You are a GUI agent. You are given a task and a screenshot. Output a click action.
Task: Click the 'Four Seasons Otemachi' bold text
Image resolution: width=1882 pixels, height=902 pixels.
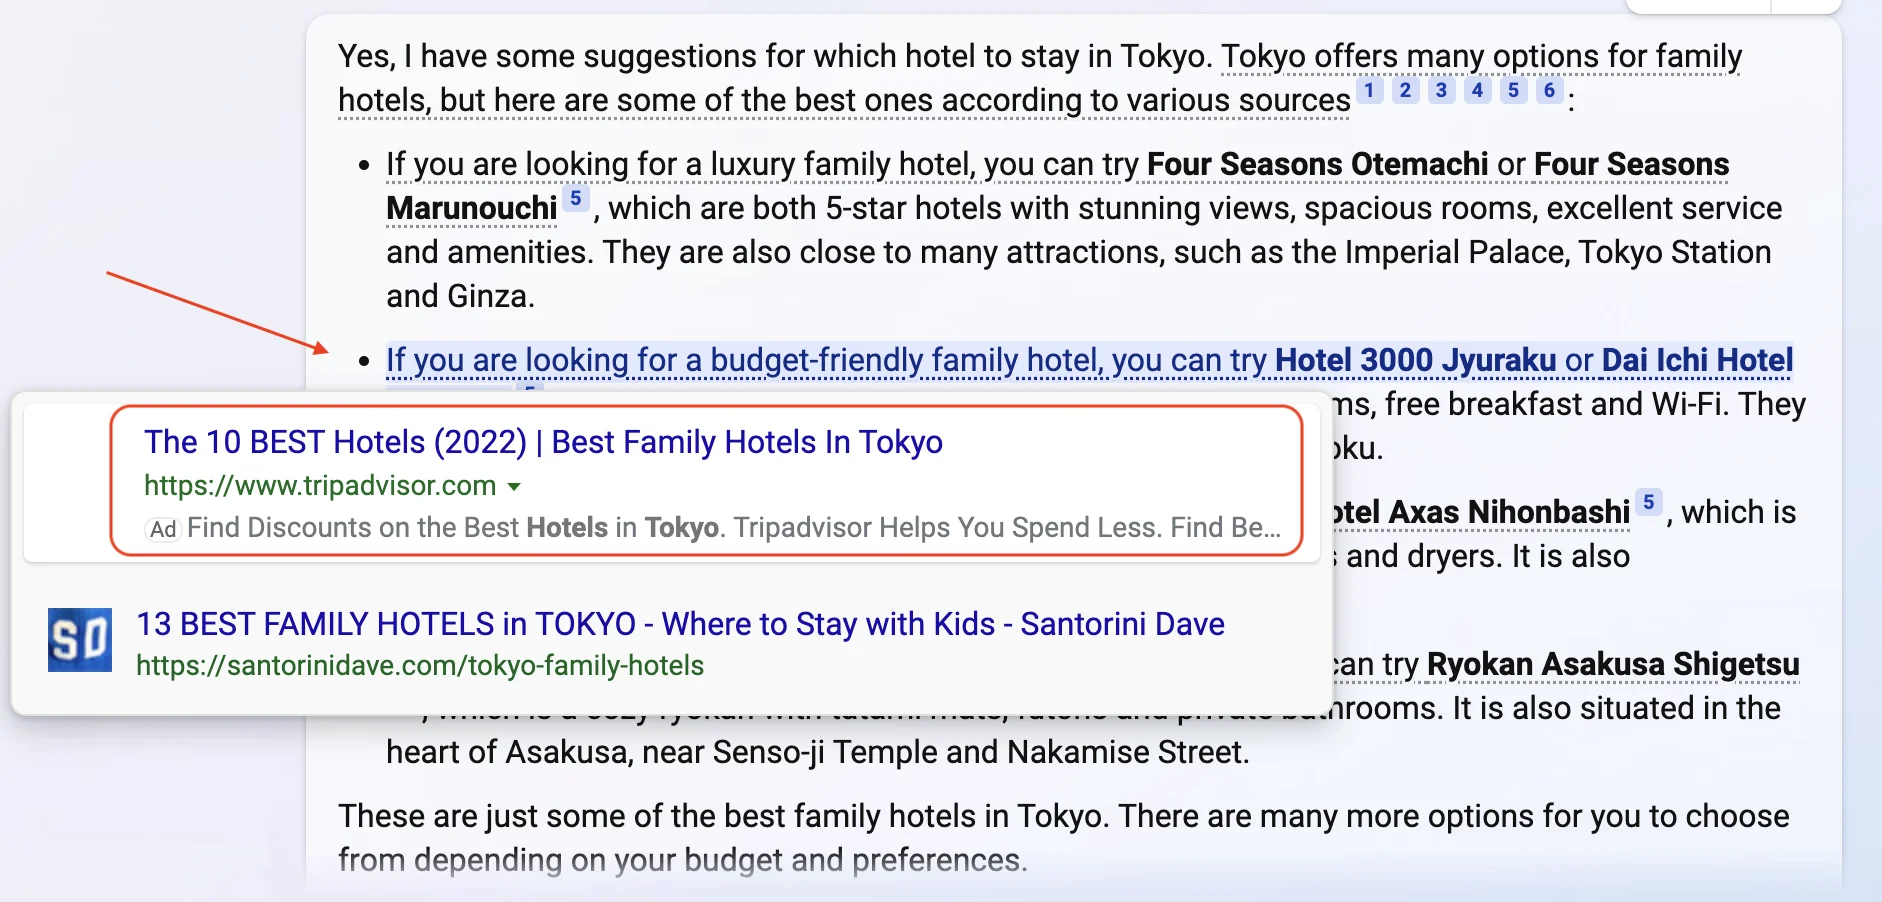click(1317, 164)
